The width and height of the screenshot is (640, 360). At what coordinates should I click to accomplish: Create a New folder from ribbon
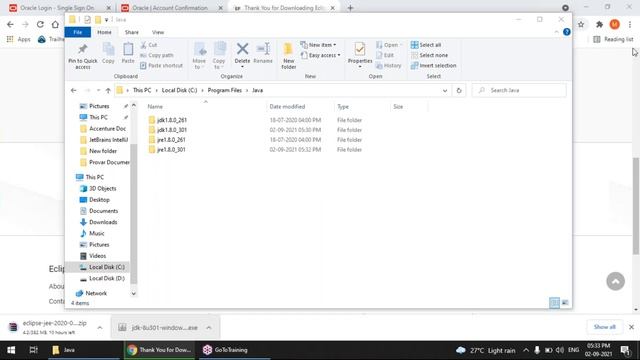coord(289,56)
